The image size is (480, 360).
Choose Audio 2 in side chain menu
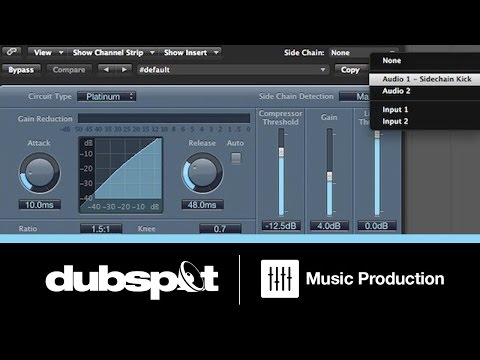(424, 91)
